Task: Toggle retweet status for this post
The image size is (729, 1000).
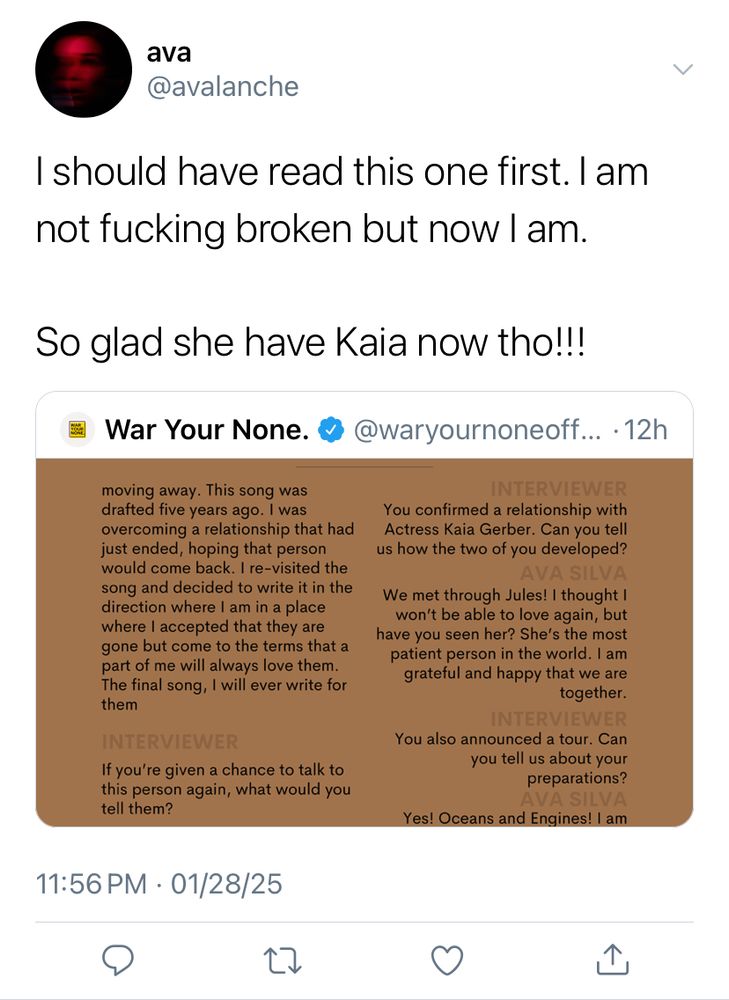Action: coord(281,959)
